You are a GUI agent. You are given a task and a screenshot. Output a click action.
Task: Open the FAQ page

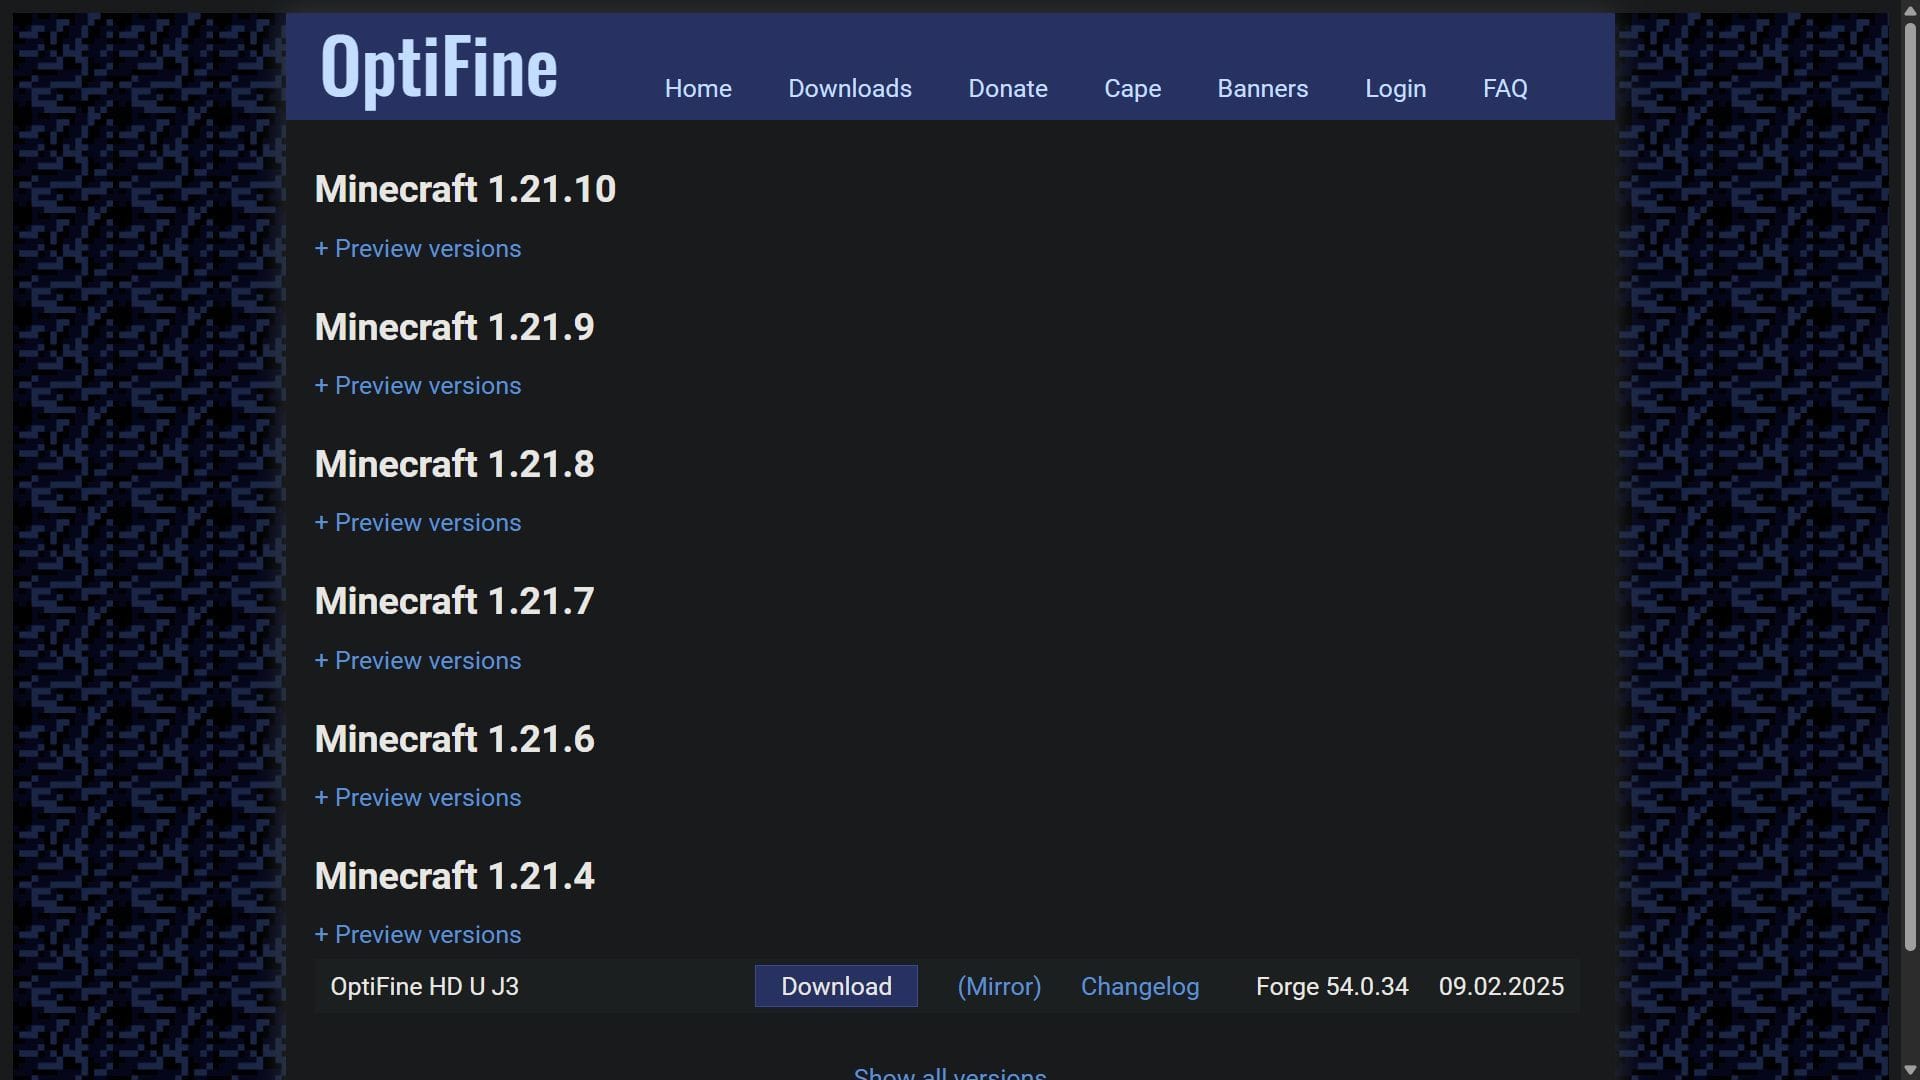click(x=1504, y=89)
